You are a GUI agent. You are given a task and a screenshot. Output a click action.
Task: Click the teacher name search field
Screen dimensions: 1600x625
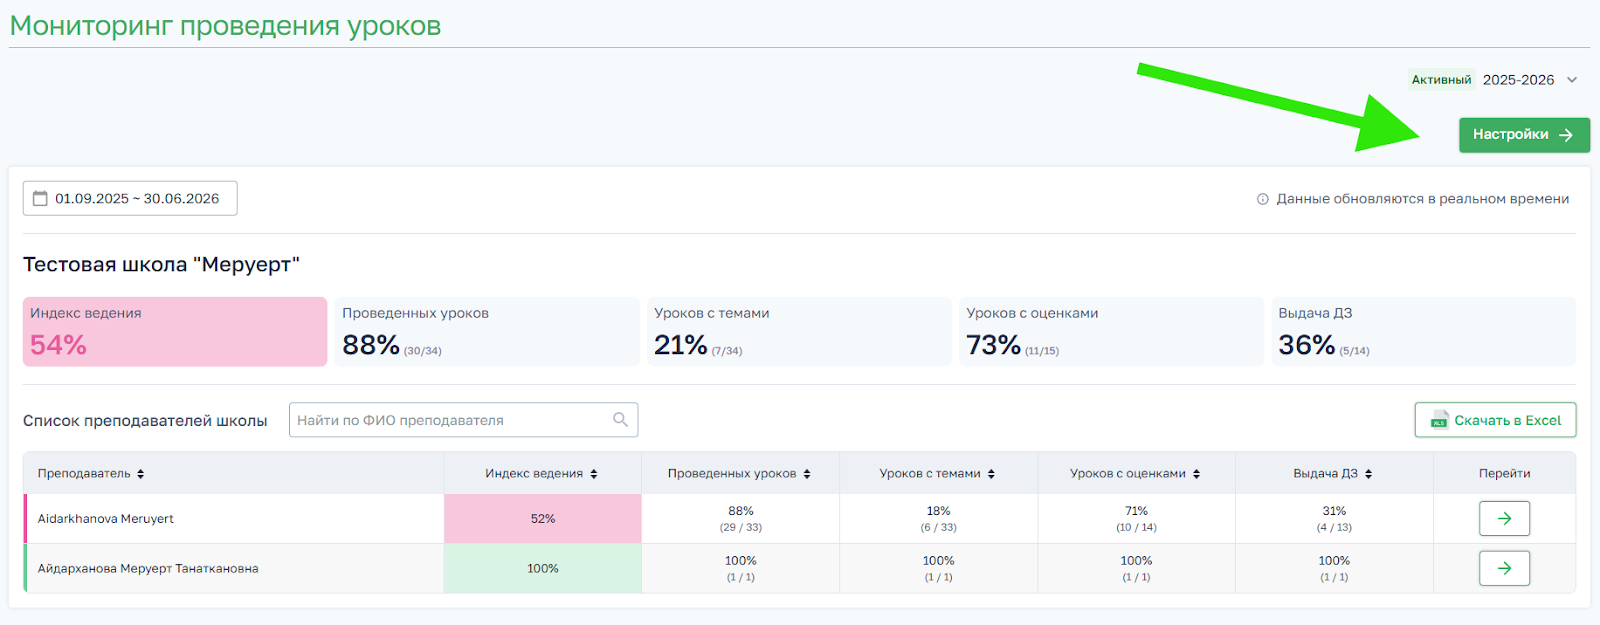[x=450, y=420]
